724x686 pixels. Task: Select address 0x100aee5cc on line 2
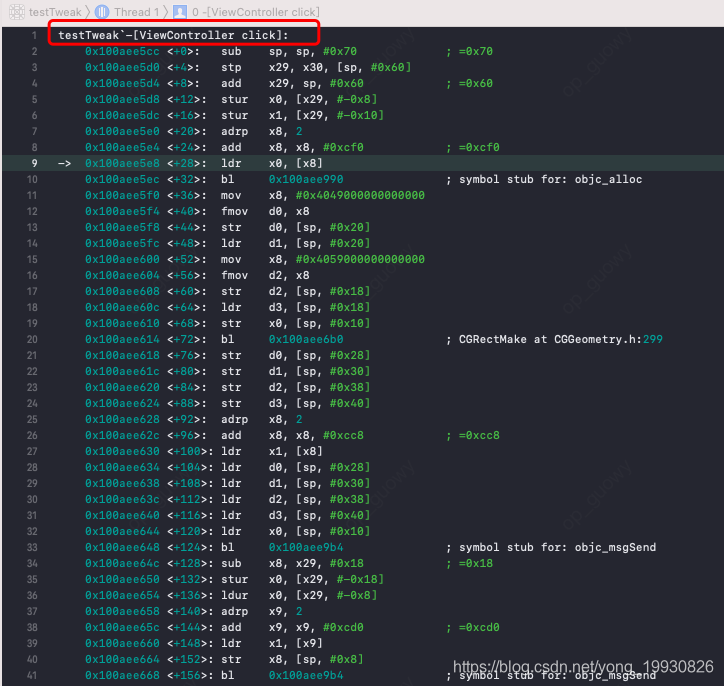pos(122,51)
